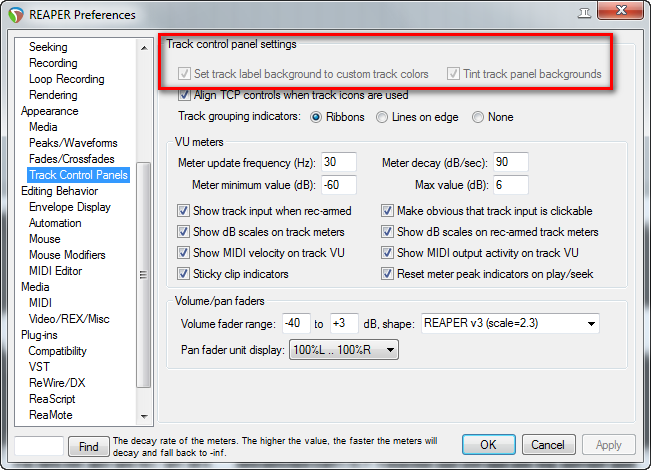Click the REAPER logo icon in title bar
651x470 pixels.
(16, 15)
